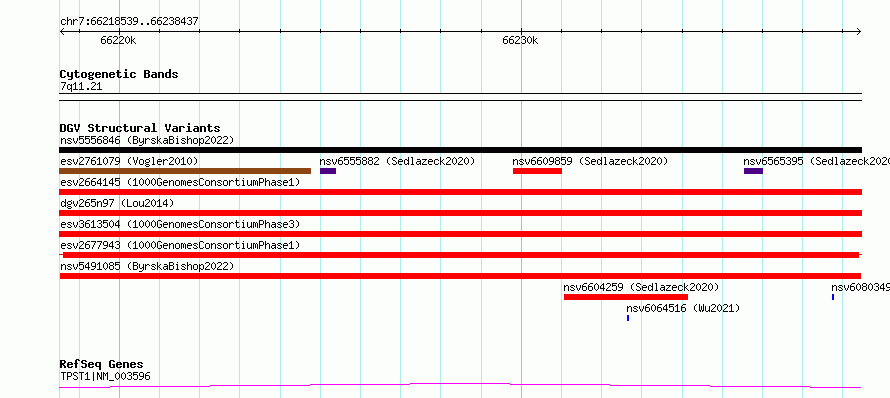Select the red nsv6604259 variant bar
The height and width of the screenshot is (398, 890).
point(626,297)
